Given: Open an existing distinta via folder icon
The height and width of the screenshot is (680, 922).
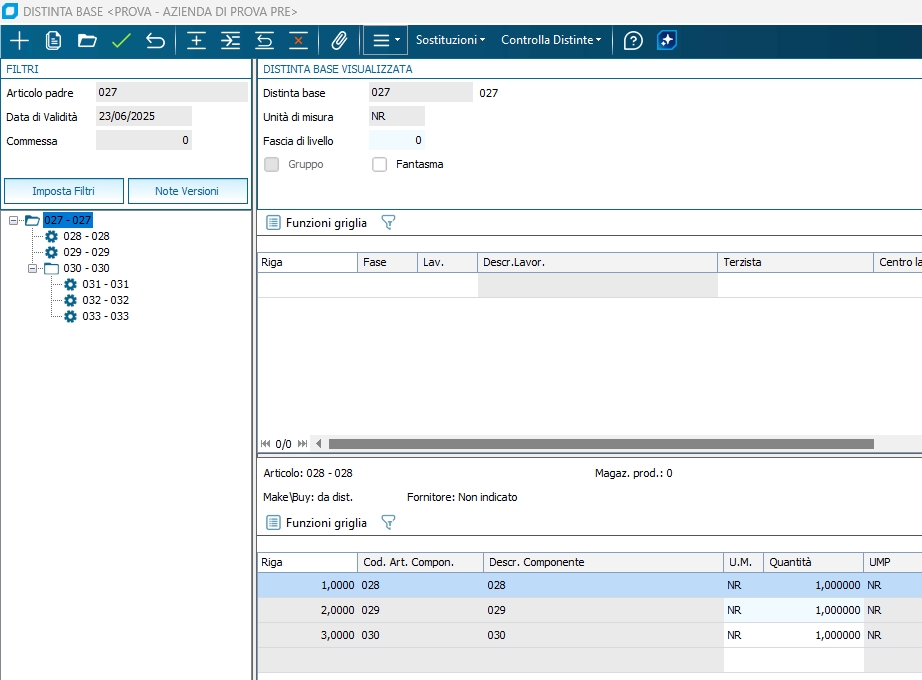Looking at the screenshot, I should (x=87, y=41).
